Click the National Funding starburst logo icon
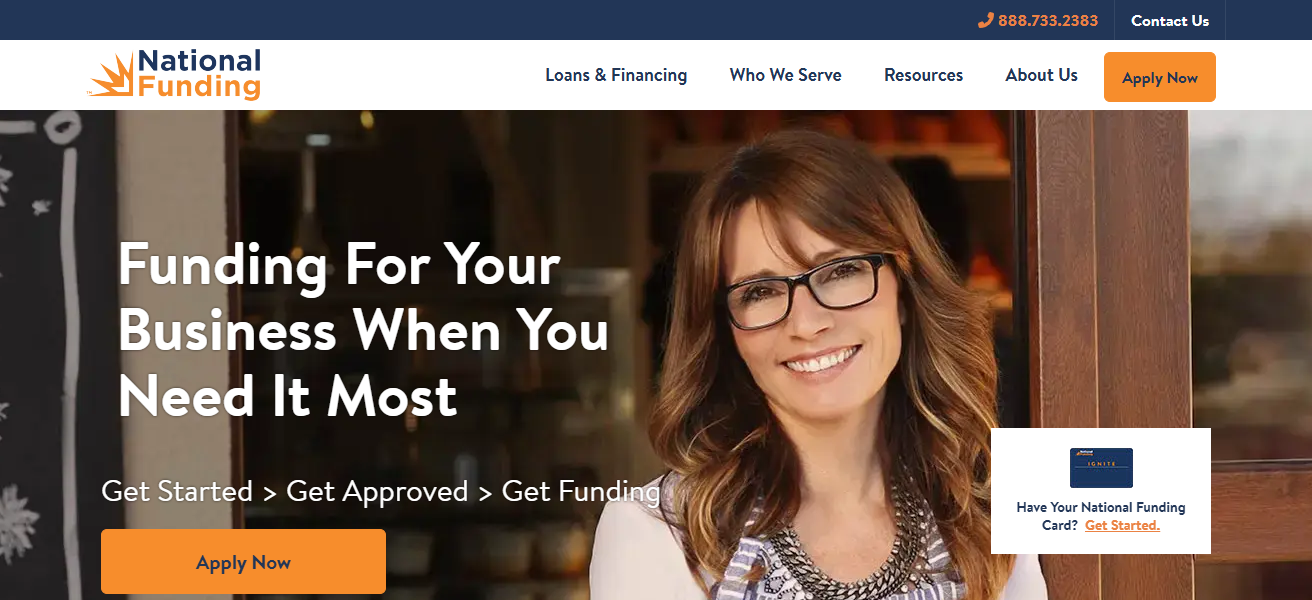The width and height of the screenshot is (1312, 600). point(111,76)
